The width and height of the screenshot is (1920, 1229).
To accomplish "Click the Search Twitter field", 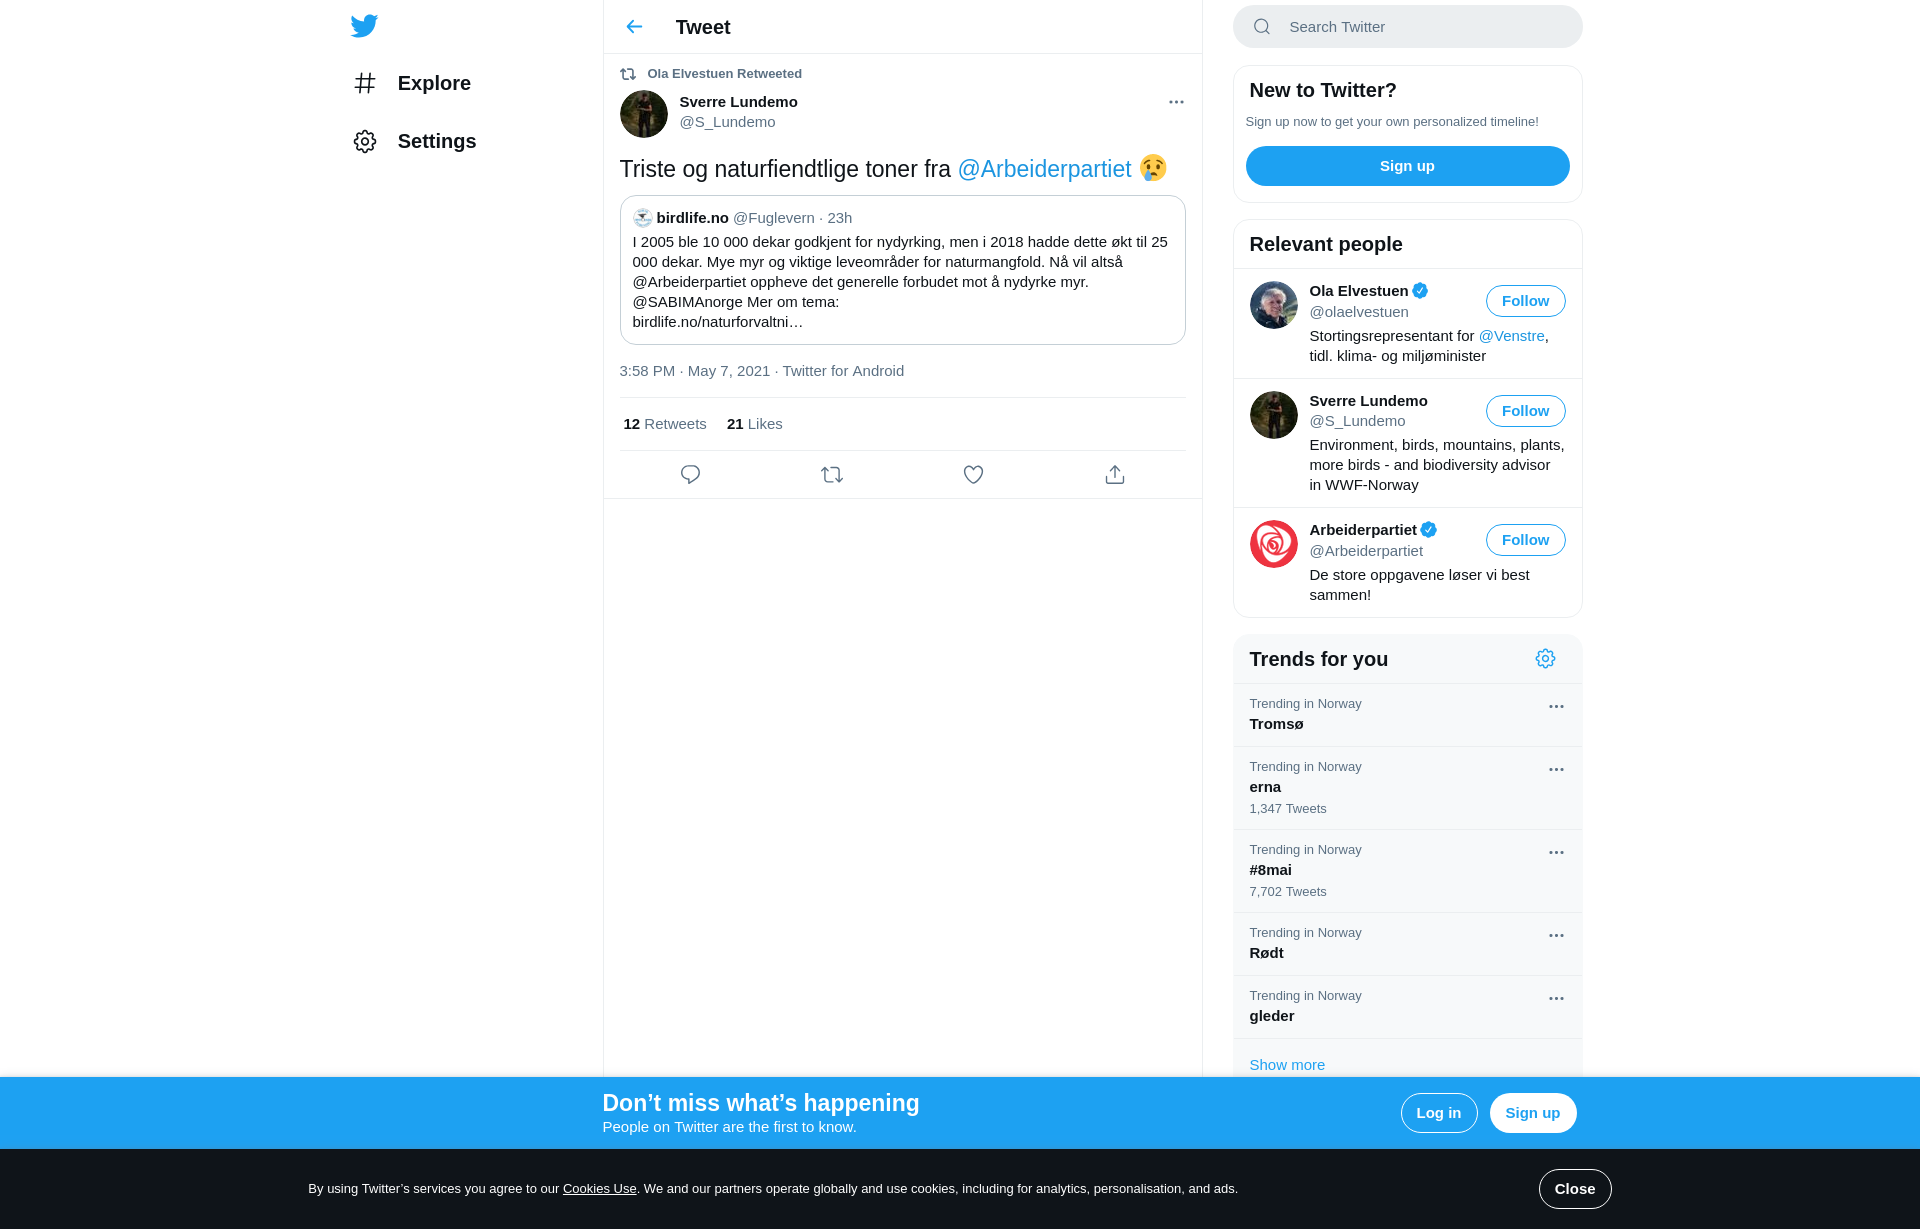I will (1407, 27).
